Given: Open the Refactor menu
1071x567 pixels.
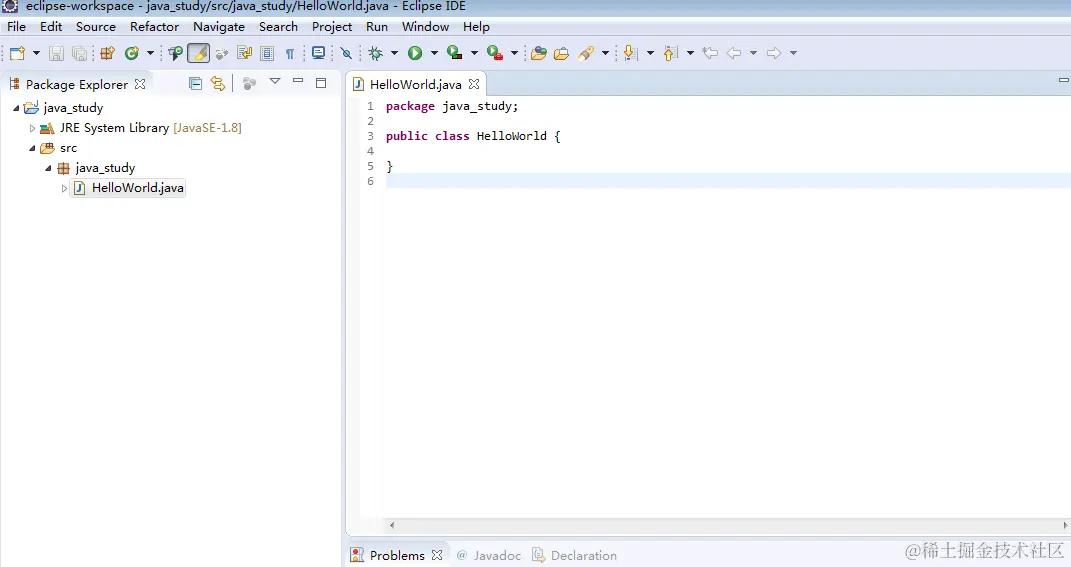Looking at the screenshot, I should tap(154, 27).
